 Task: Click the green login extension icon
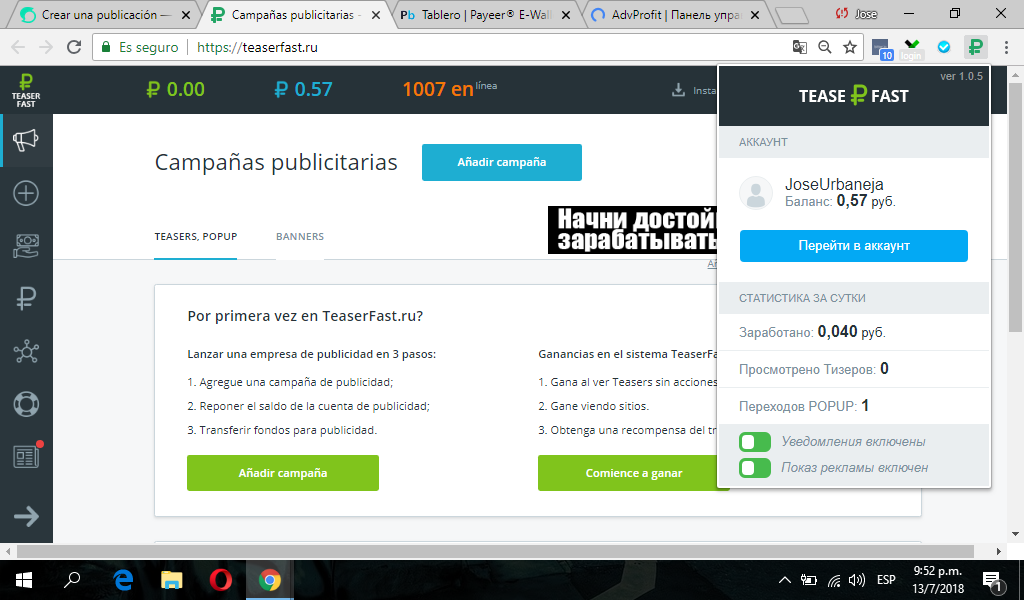(x=912, y=48)
